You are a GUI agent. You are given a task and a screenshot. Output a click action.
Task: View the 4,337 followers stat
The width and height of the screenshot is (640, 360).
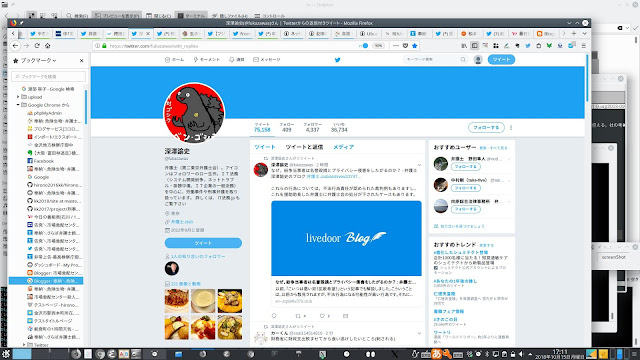pos(312,127)
